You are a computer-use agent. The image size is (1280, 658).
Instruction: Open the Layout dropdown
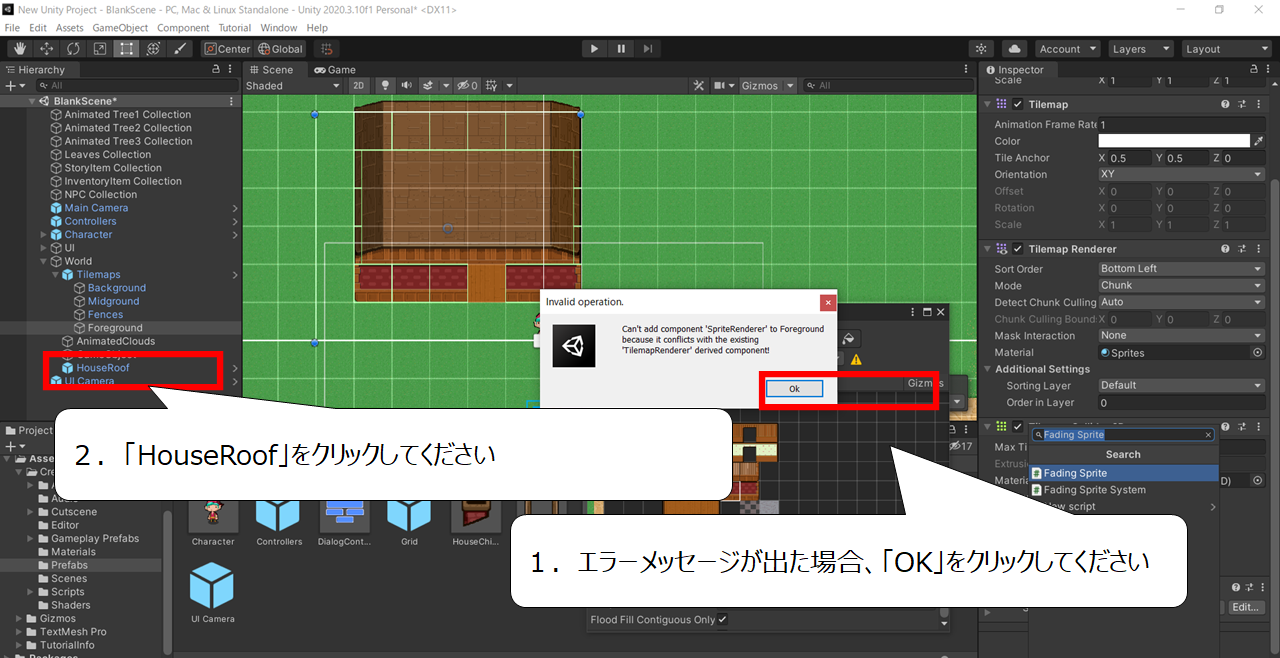(1226, 48)
